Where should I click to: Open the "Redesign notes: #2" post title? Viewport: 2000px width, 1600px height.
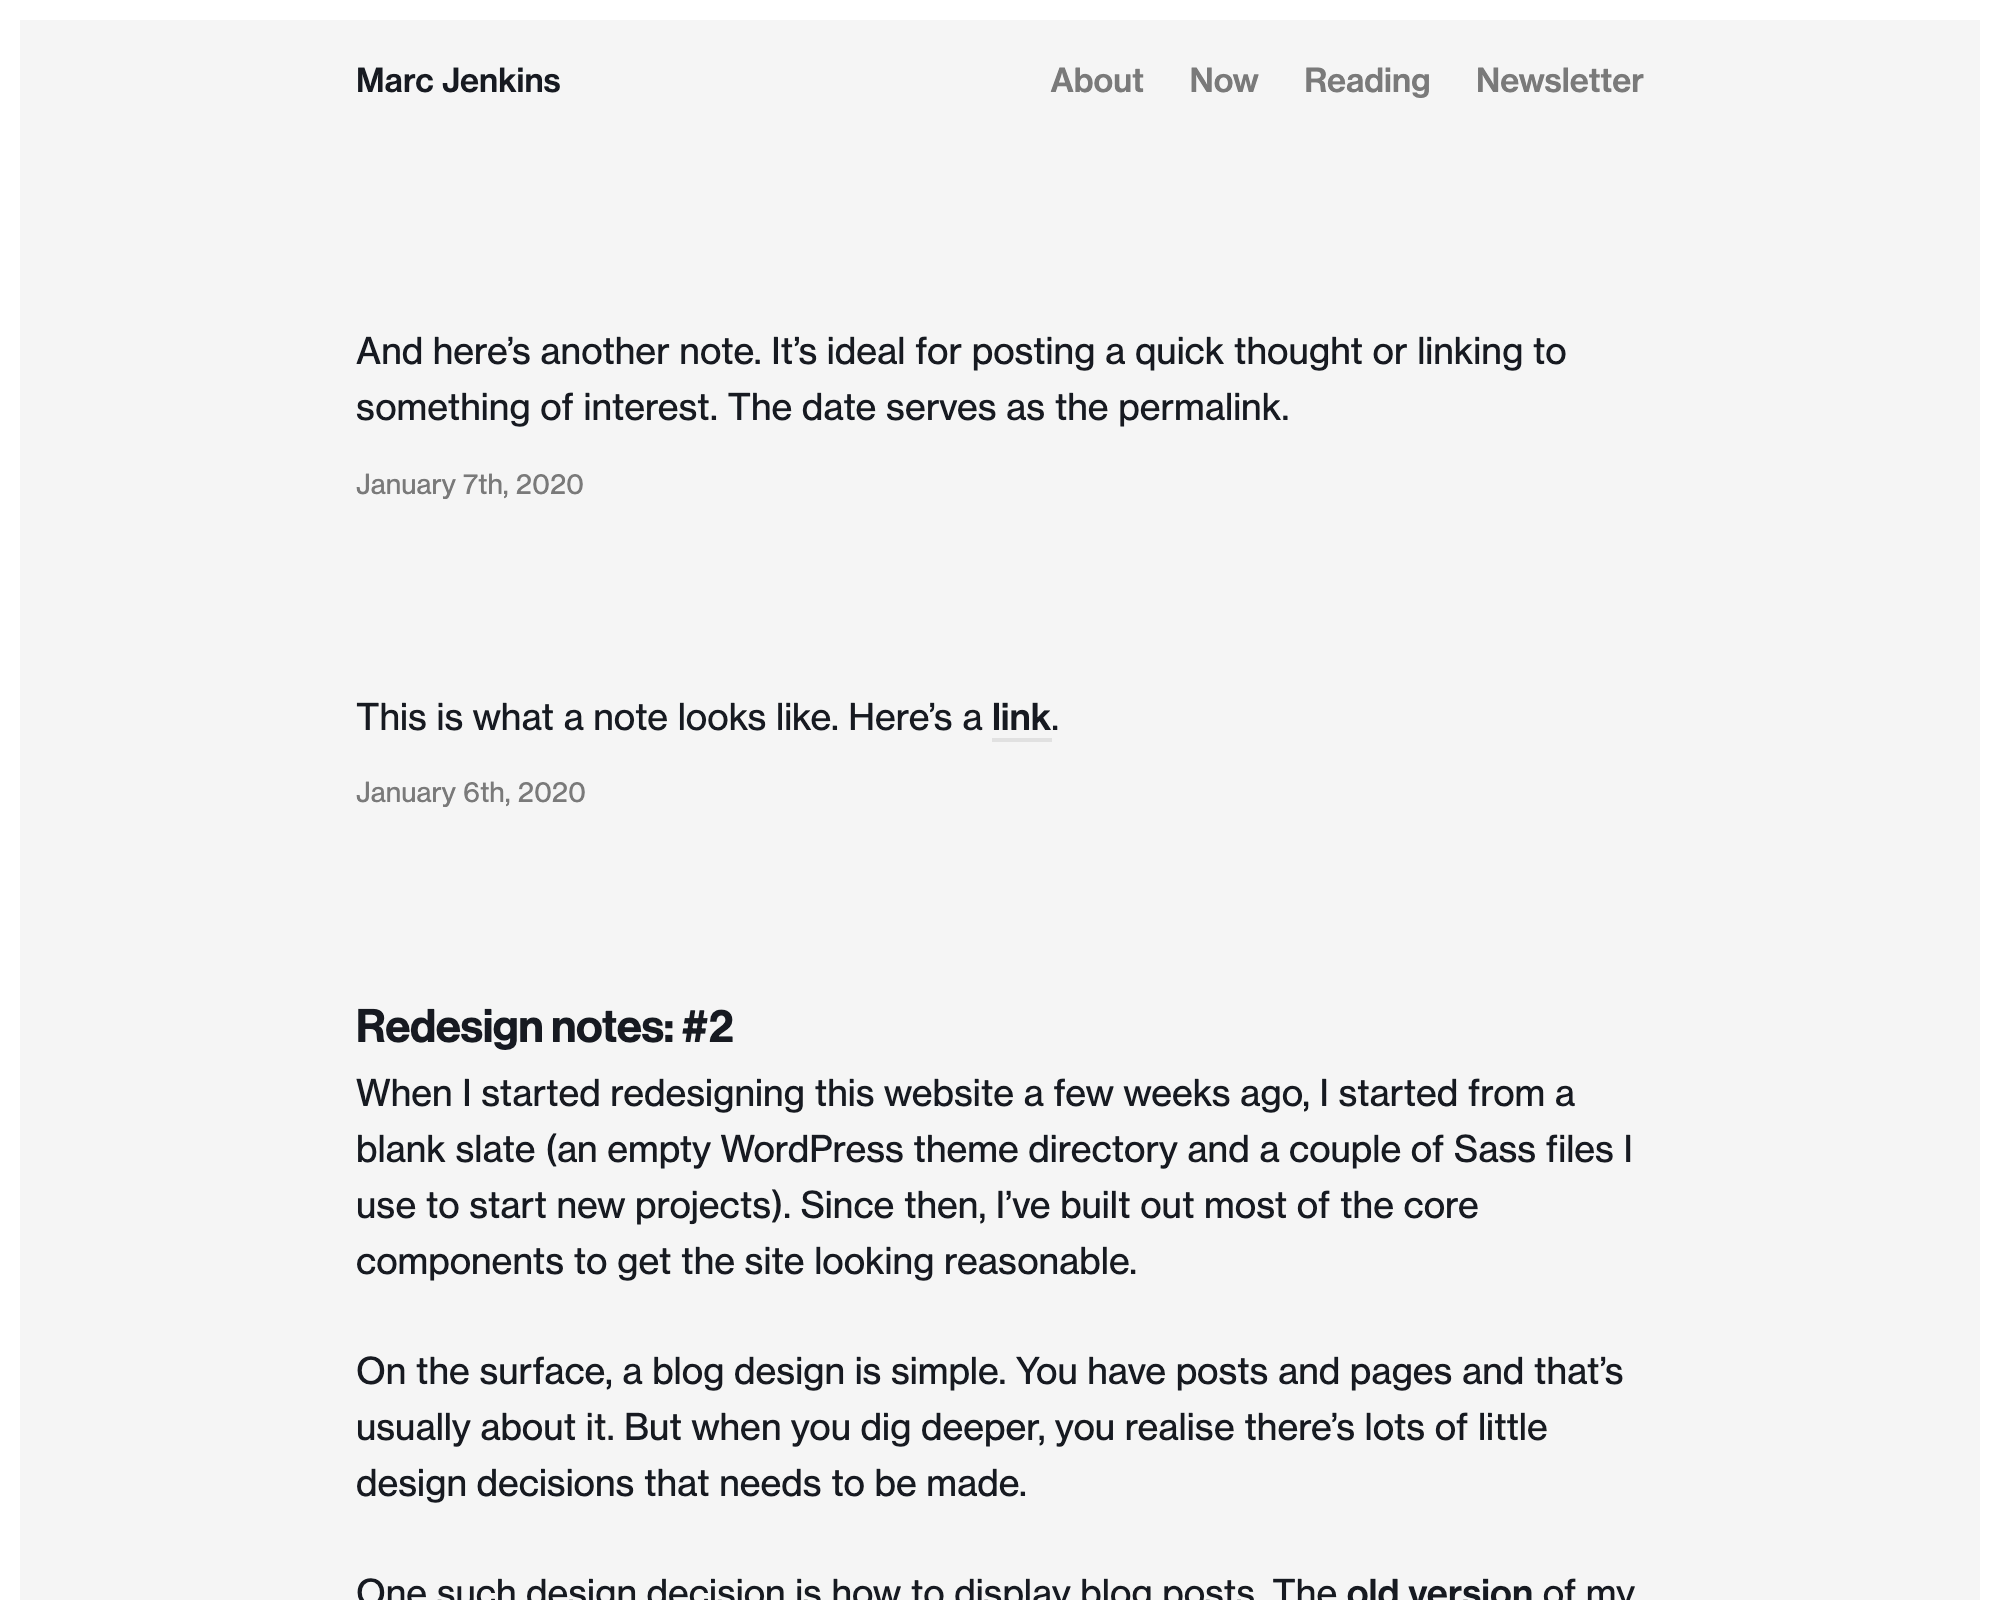544,1027
